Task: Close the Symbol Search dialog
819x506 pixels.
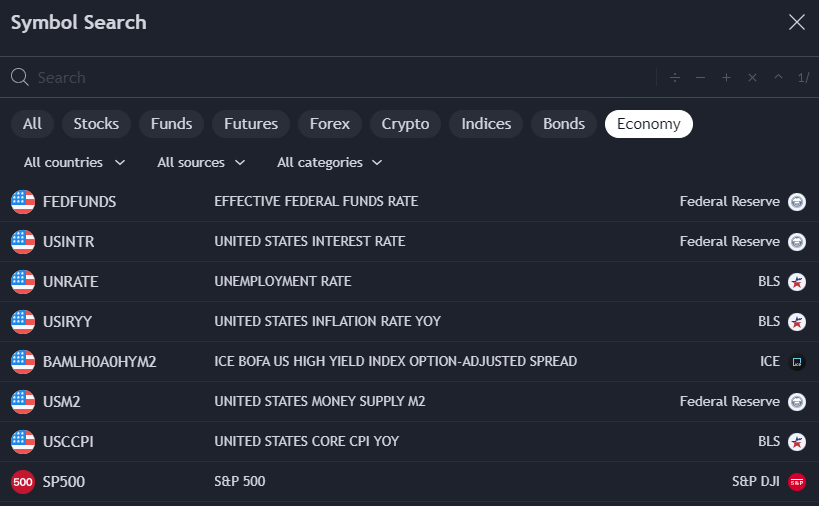Action: [796, 22]
